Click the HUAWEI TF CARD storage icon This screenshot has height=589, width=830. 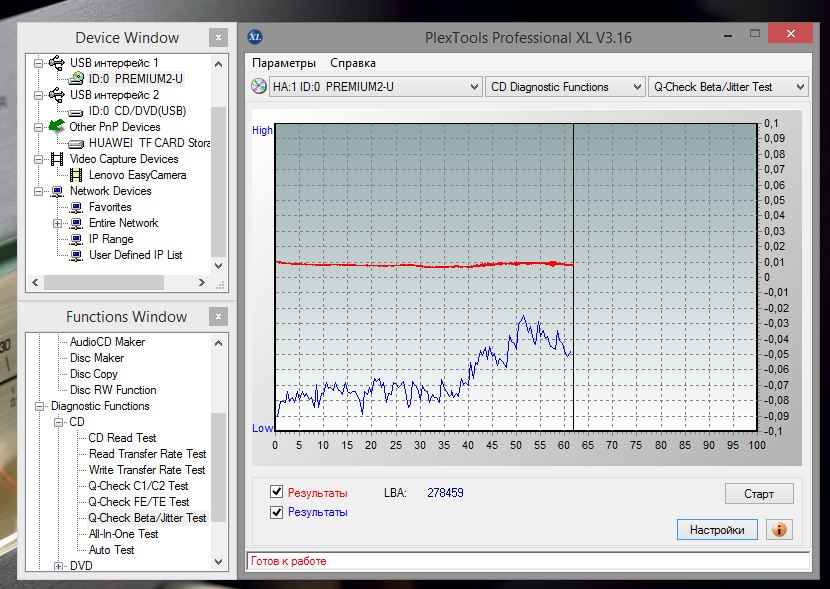[76, 143]
